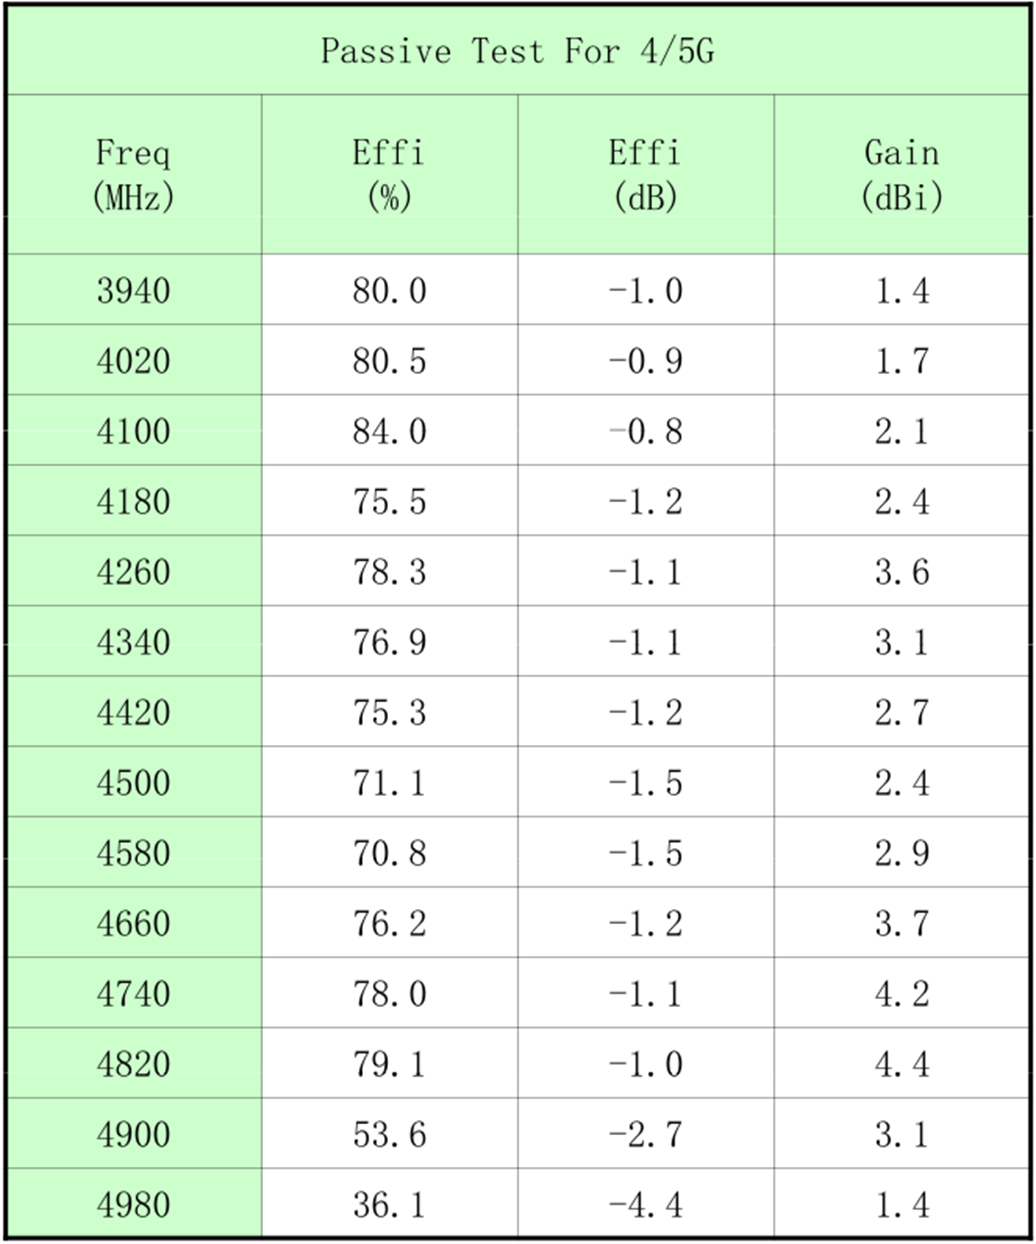Click the 4420 frequency cell

click(133, 713)
